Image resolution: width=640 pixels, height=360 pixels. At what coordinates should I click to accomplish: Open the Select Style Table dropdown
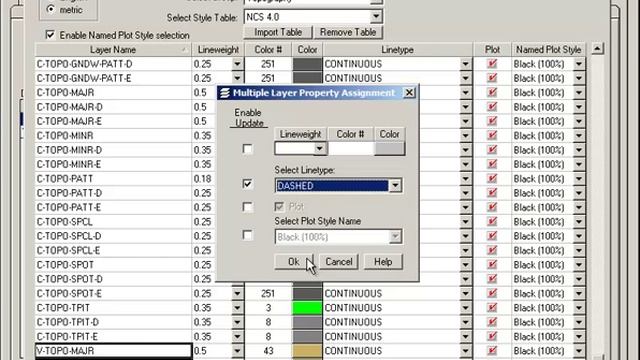376,17
